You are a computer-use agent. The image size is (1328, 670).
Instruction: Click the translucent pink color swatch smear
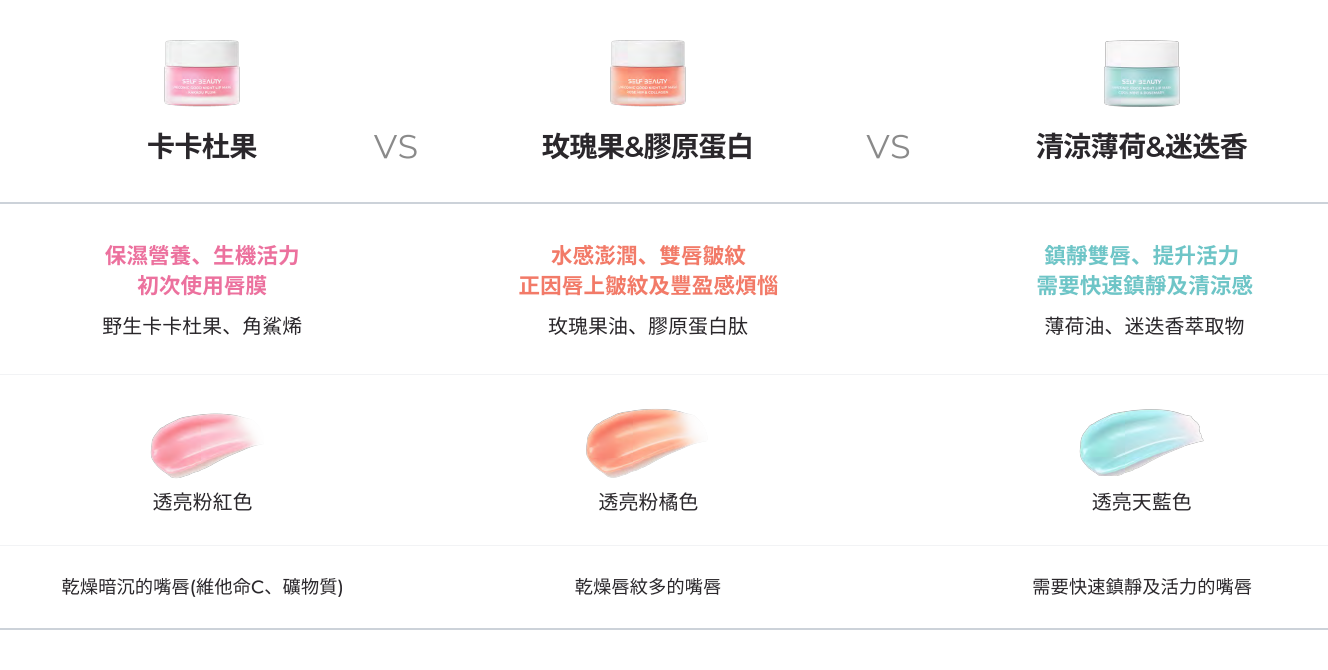202,444
